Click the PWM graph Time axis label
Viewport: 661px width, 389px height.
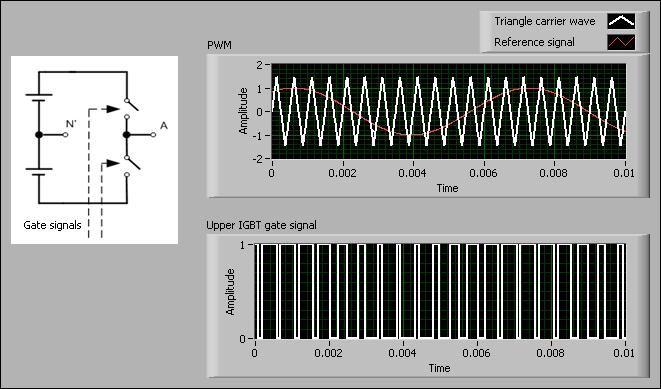447,188
